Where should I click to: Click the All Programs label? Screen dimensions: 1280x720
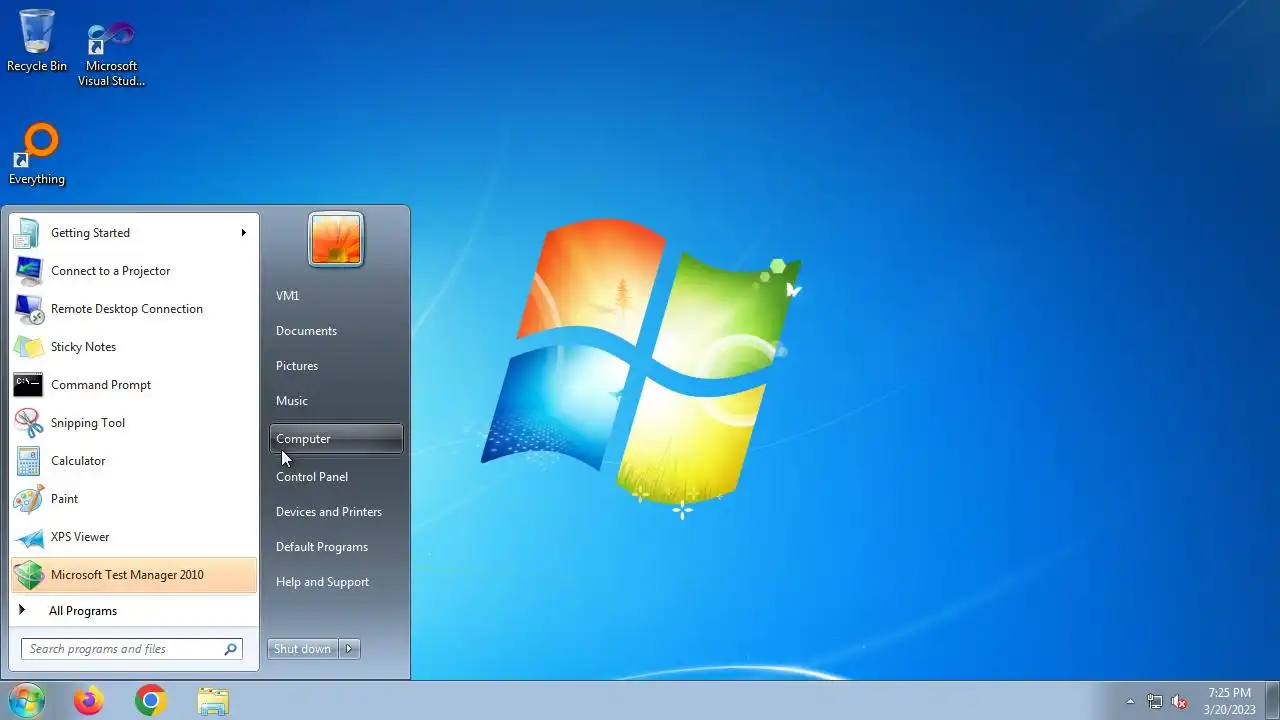coord(83,611)
